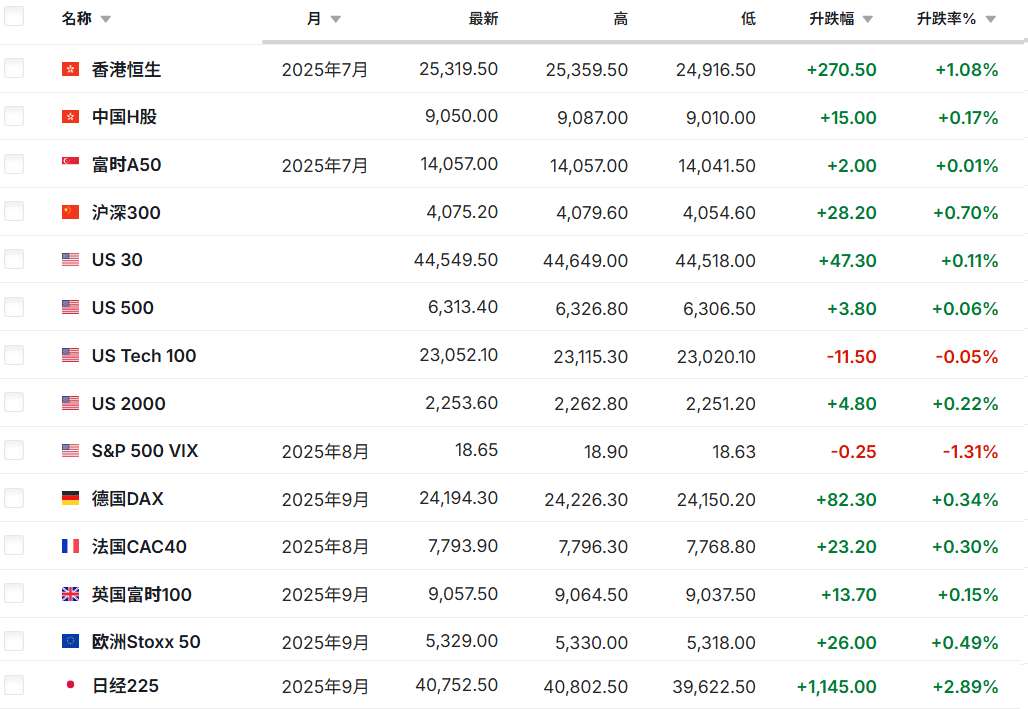The image size is (1028, 709).
Task: Click latest price 25,319.50
Action: (x=458, y=69)
